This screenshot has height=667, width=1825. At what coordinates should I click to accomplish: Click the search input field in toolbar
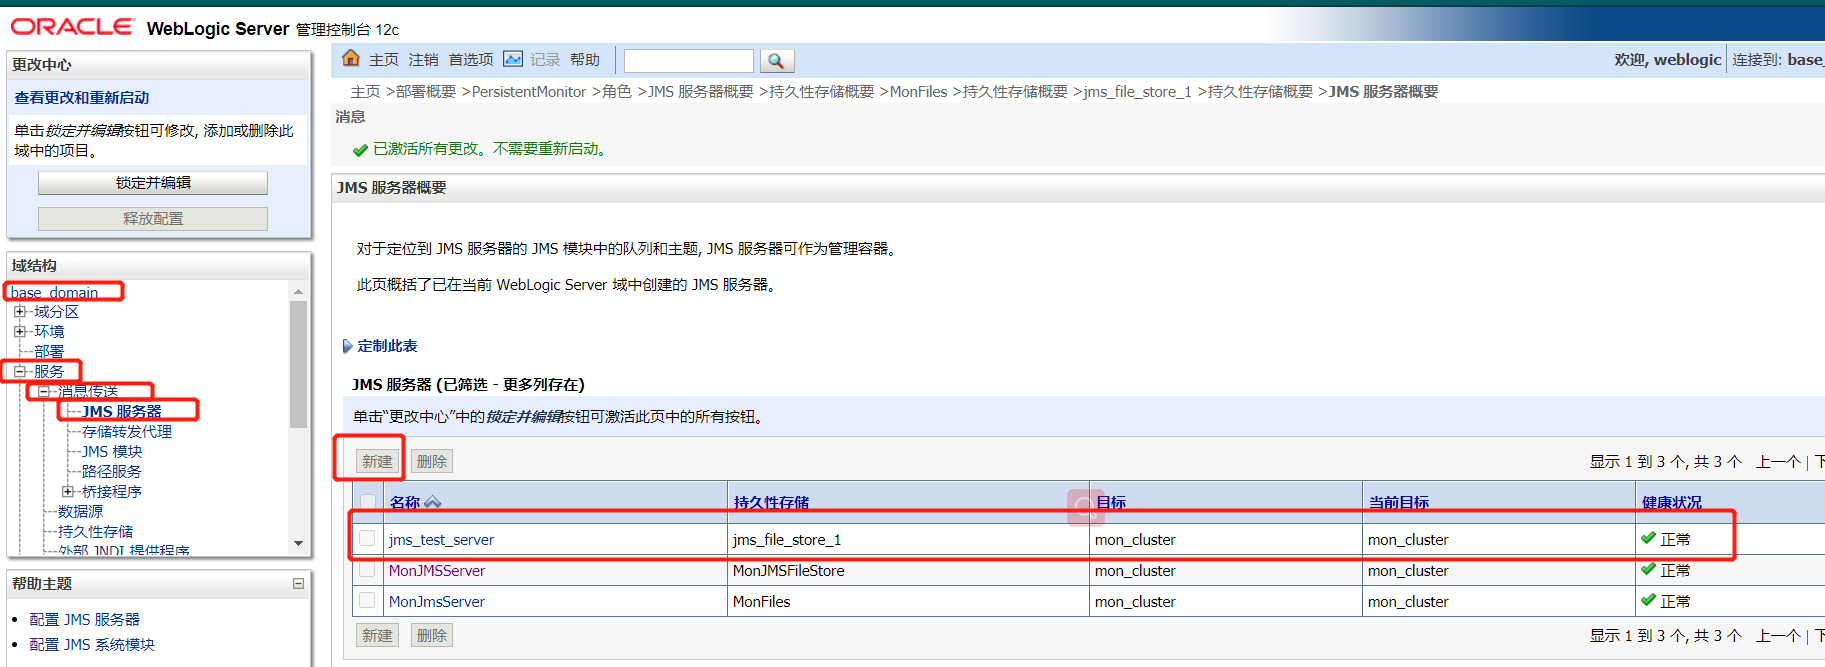(x=688, y=61)
